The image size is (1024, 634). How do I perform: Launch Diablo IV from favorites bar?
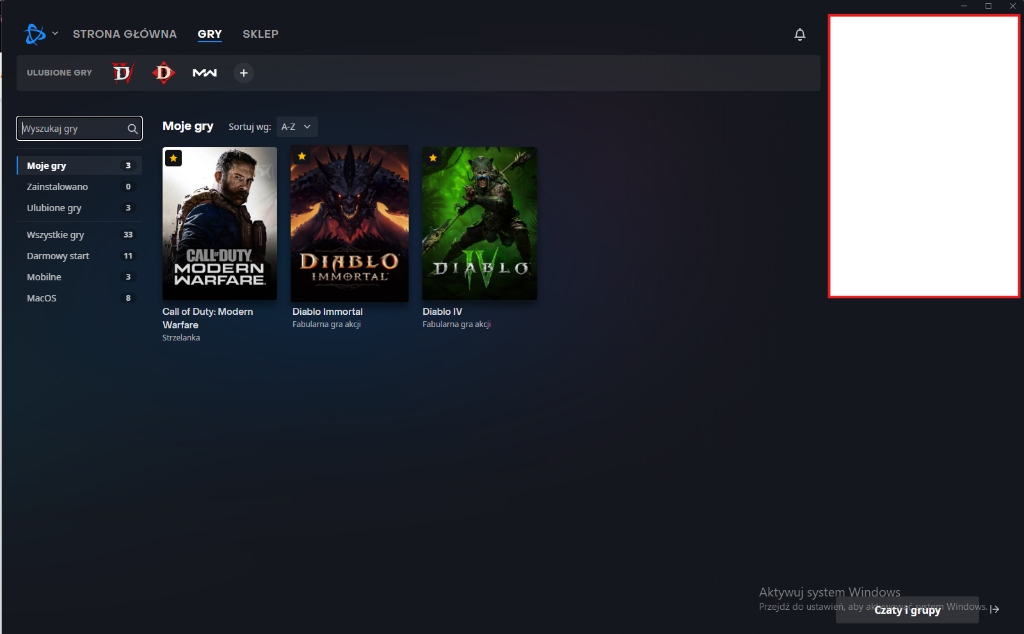[122, 72]
